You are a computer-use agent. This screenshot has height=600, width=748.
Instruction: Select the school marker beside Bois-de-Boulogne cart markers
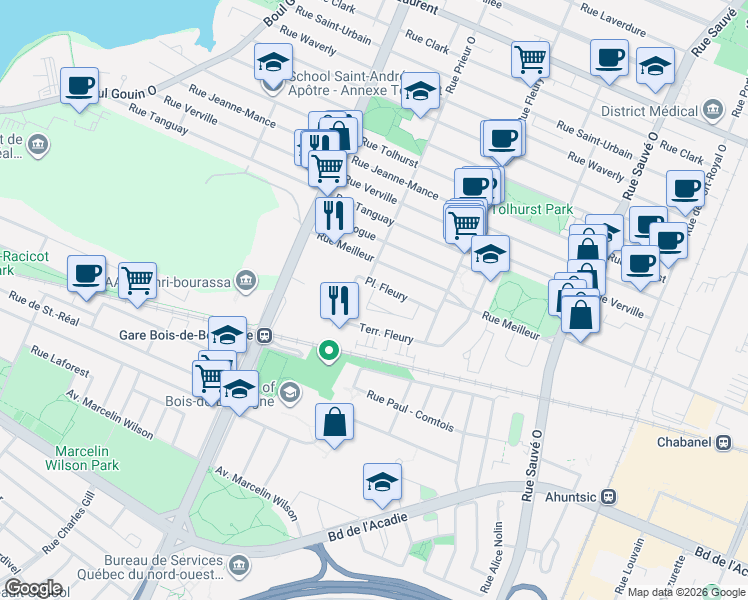[x=239, y=391]
